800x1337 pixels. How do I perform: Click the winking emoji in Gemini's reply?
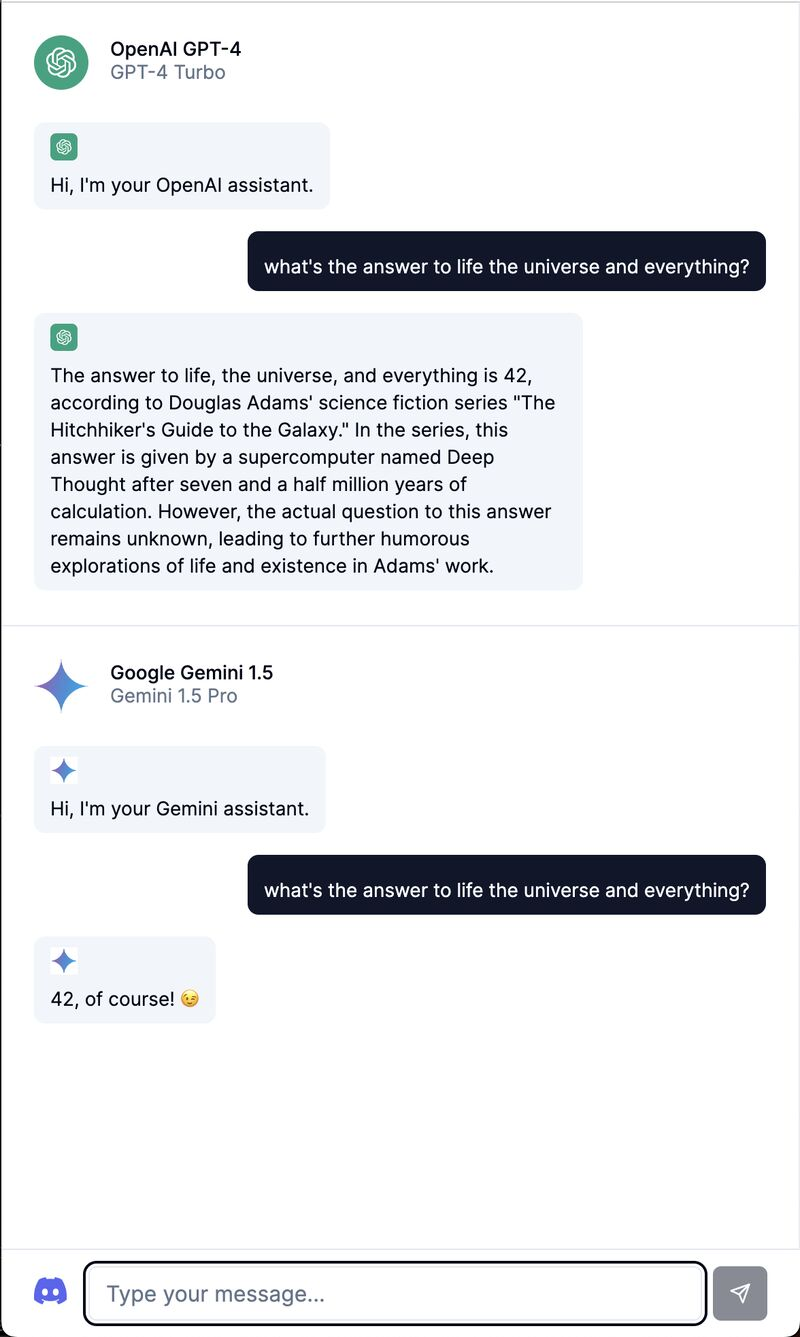pyautogui.click(x=190, y=999)
